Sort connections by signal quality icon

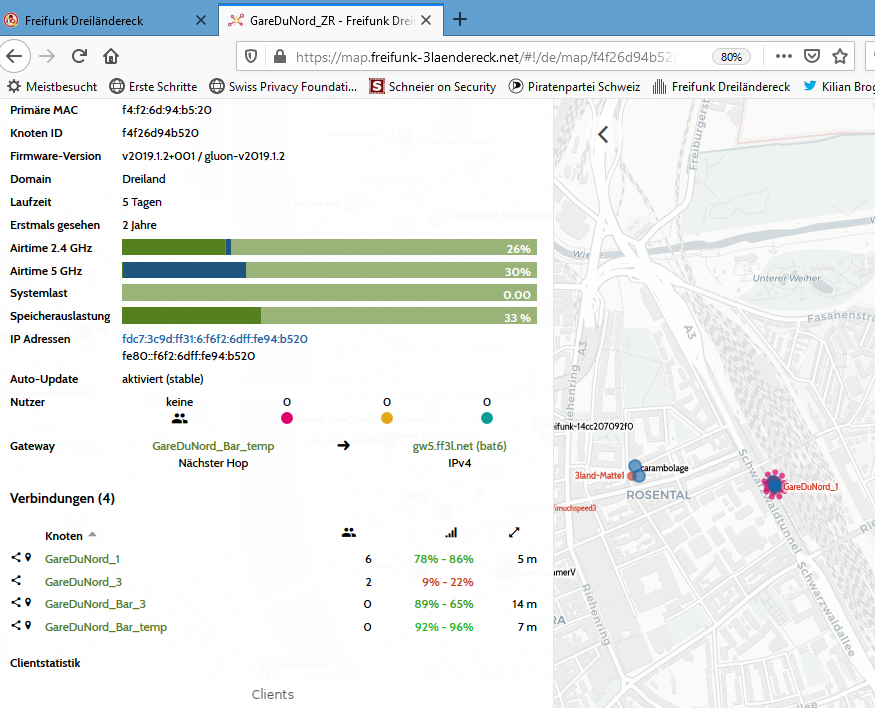[451, 533]
